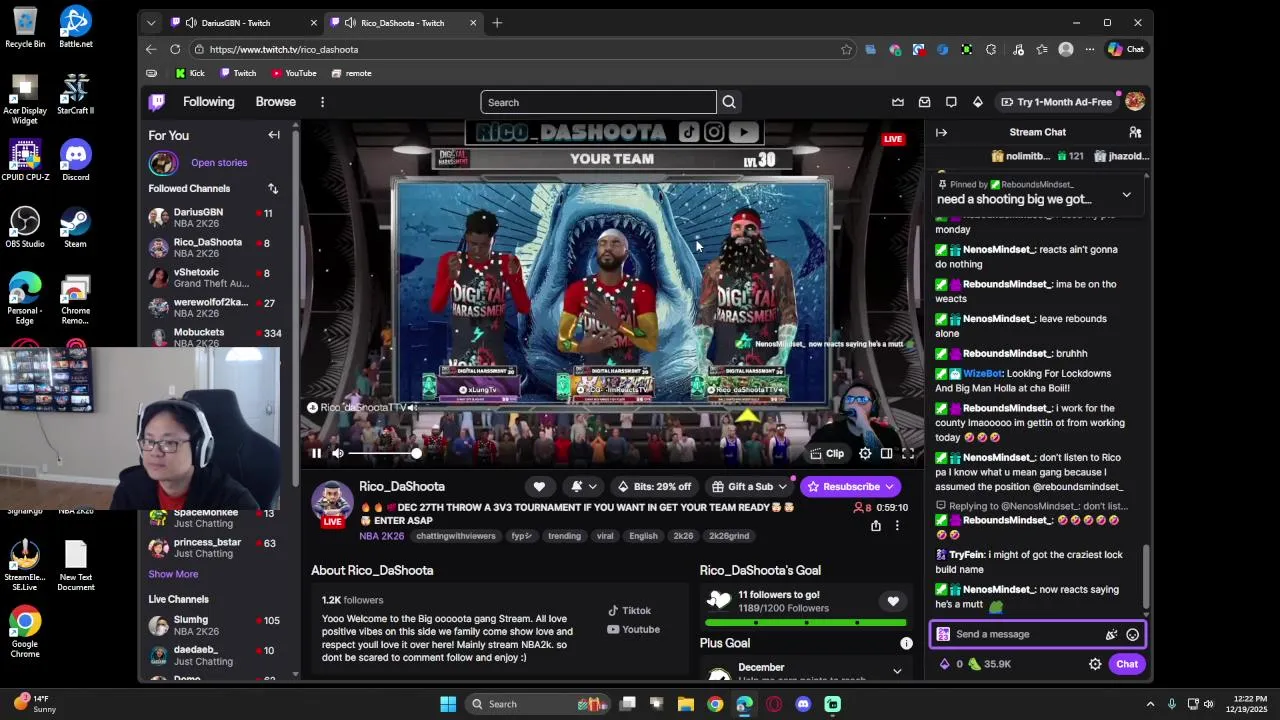Click the Twitch search field

click(x=598, y=102)
